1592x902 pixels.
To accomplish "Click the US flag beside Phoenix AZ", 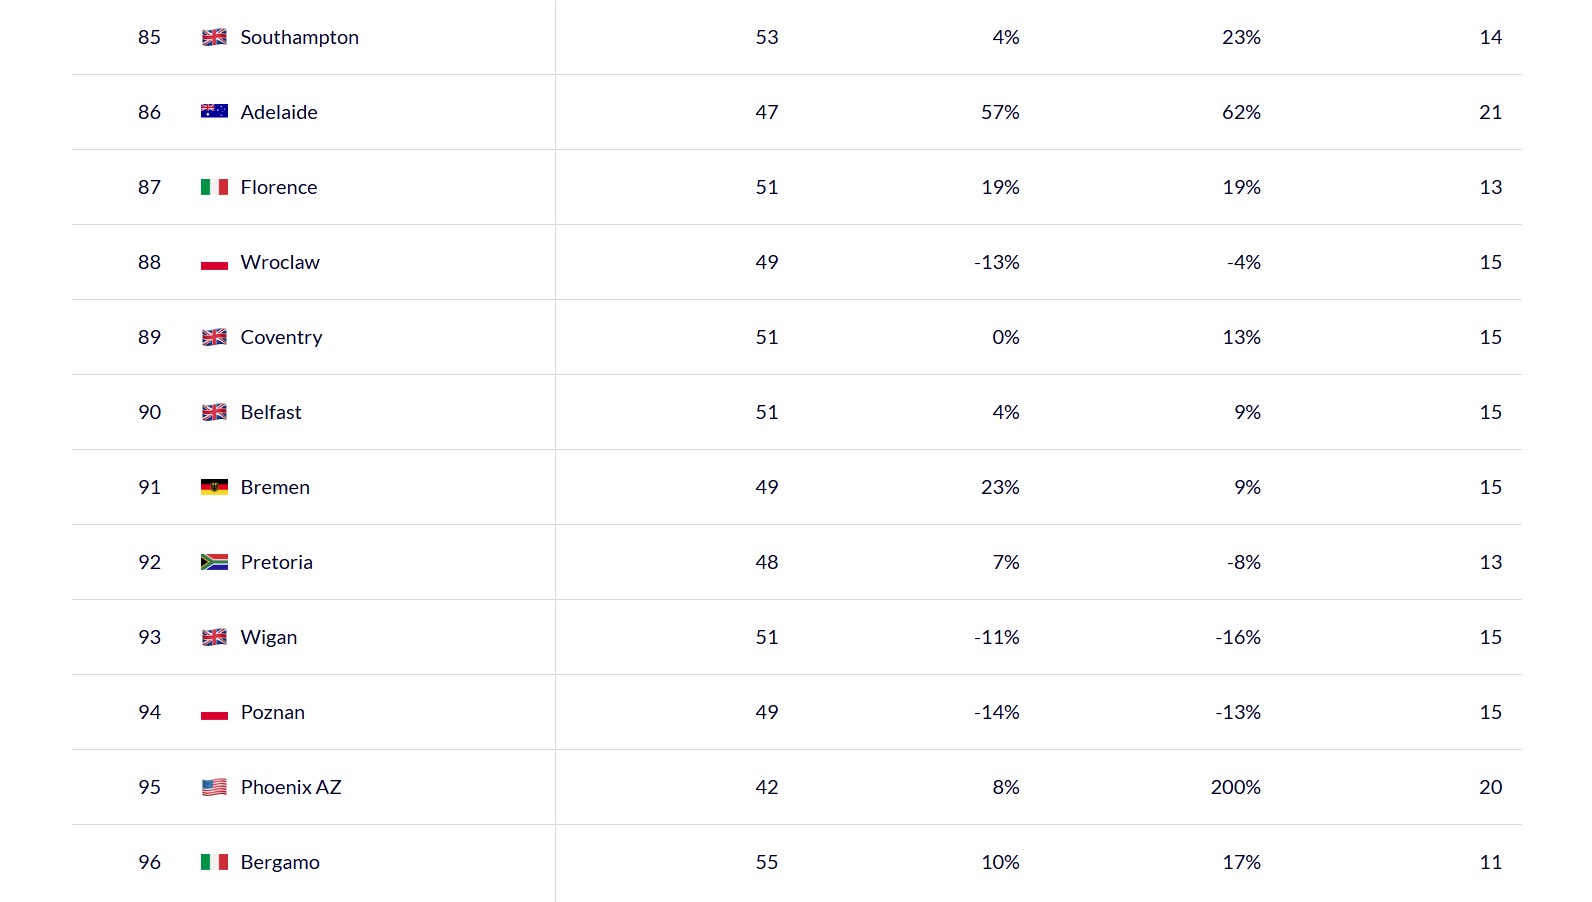I will (x=214, y=787).
